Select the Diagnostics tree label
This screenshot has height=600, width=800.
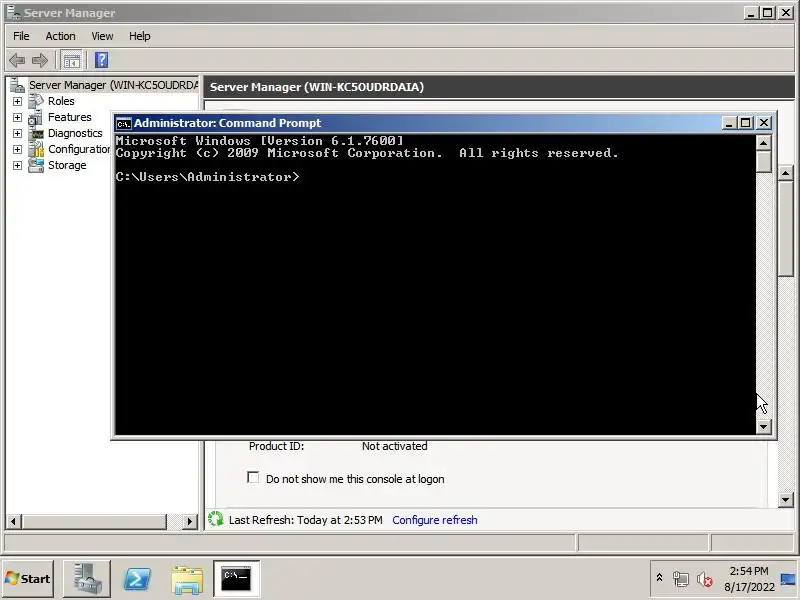(x=75, y=134)
